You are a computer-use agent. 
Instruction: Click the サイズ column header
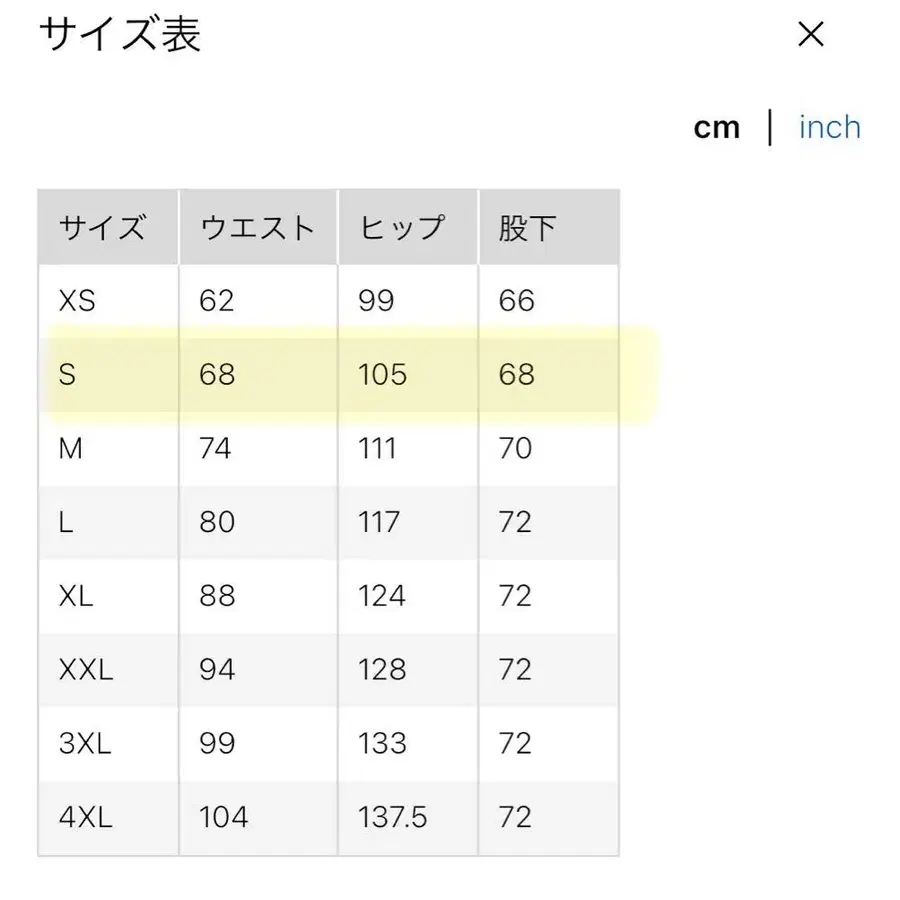point(105,227)
